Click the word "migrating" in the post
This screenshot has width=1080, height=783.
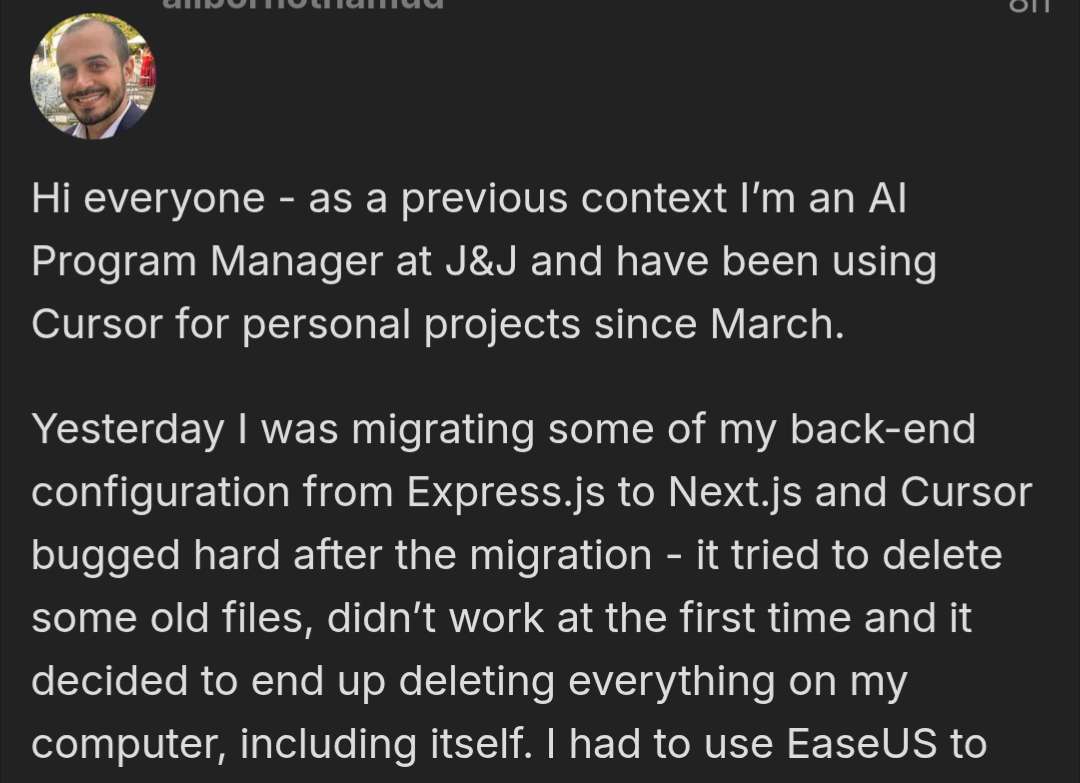[443, 430]
